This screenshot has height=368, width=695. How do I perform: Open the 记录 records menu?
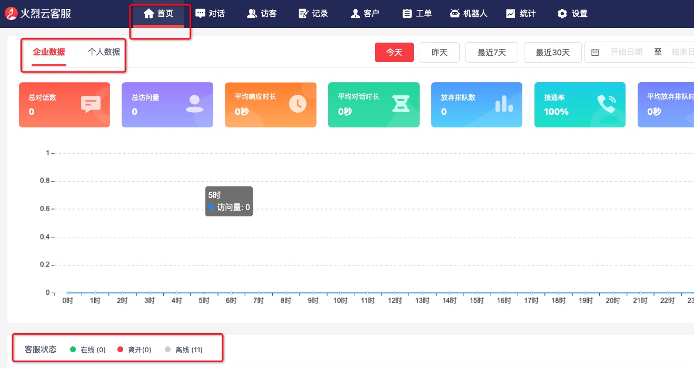(313, 14)
